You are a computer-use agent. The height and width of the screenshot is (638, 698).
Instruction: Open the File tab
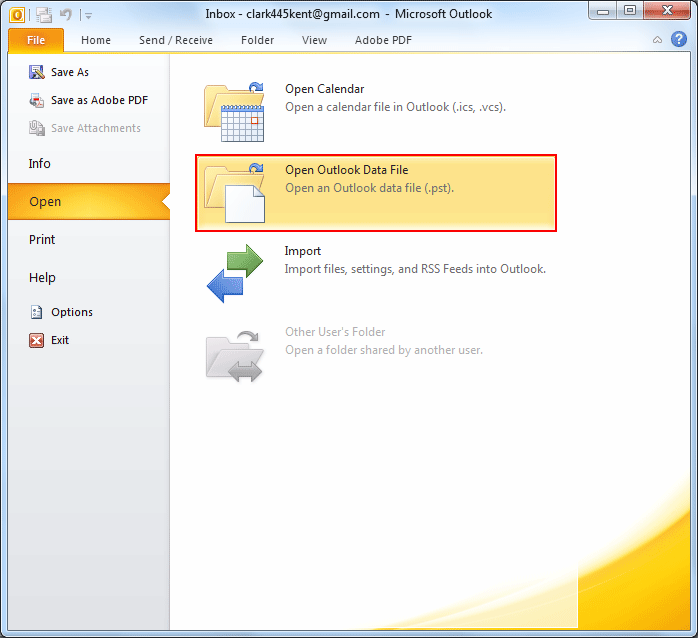[x=36, y=40]
